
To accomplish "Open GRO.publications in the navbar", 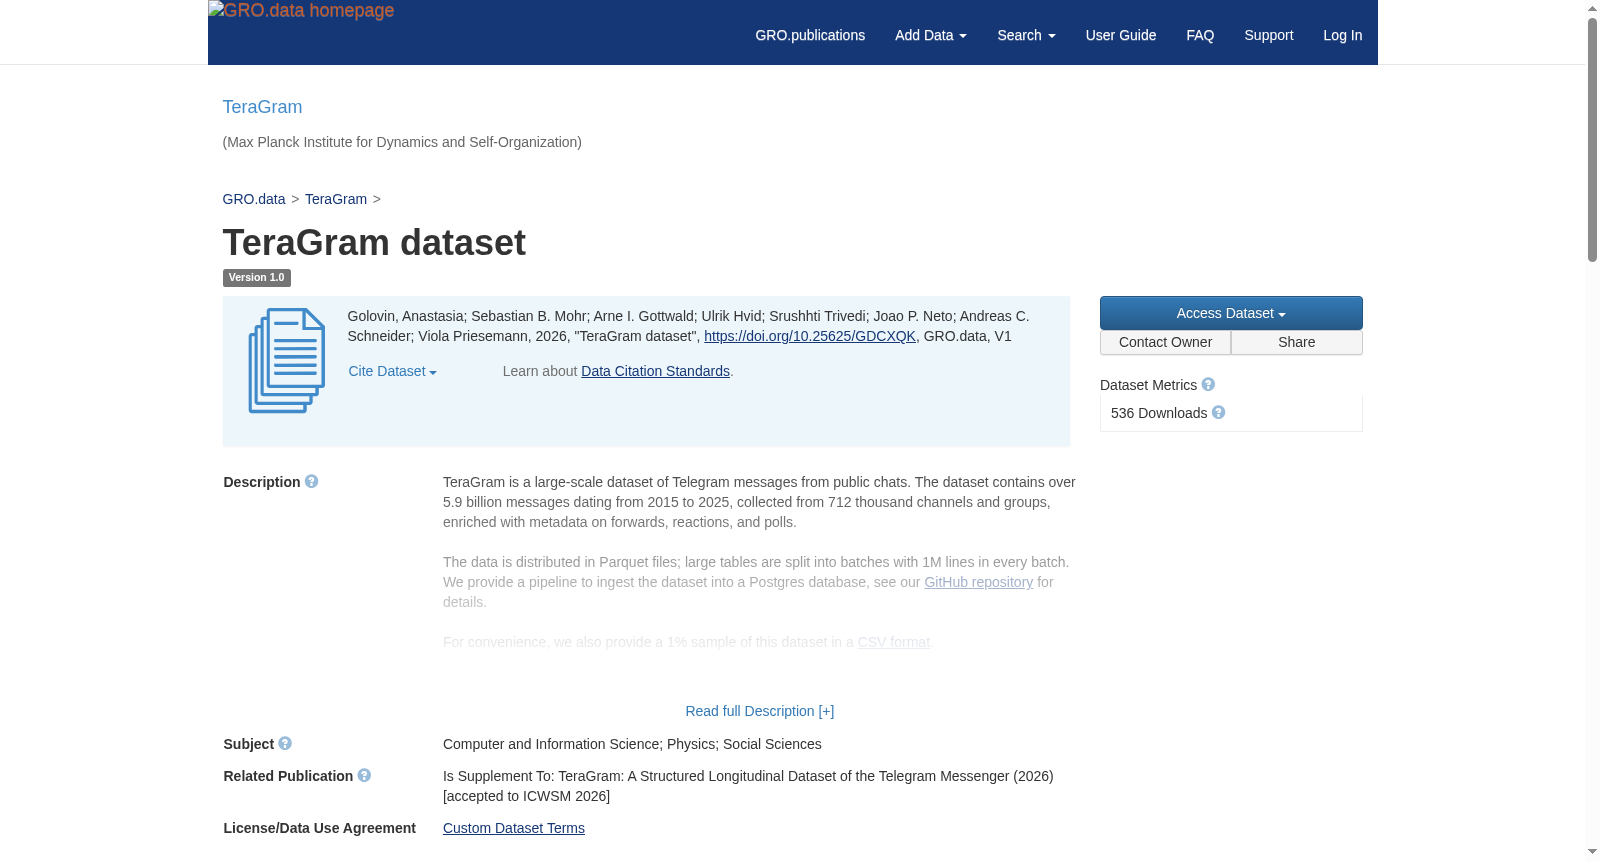I will click(810, 35).
